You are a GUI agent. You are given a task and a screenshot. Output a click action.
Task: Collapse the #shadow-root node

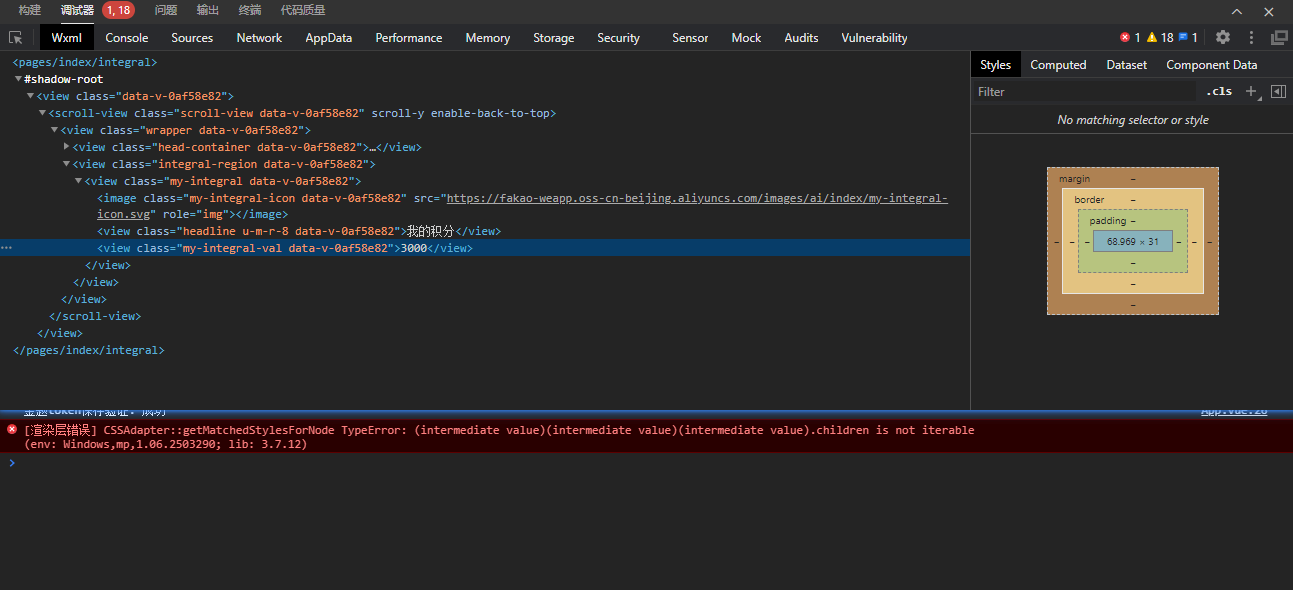(x=18, y=79)
